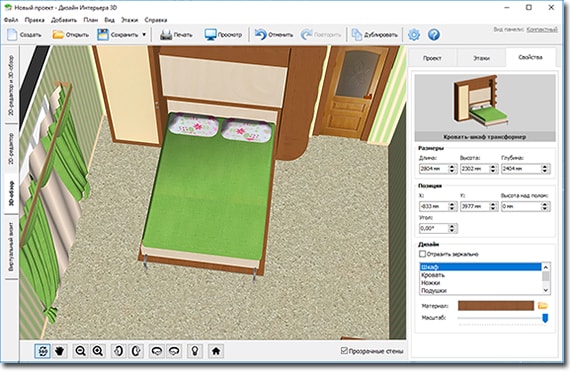Image resolution: width=570 pixels, height=371 pixels.
Task: Toggle Прозрачные стены checkbox
Action: [x=344, y=351]
